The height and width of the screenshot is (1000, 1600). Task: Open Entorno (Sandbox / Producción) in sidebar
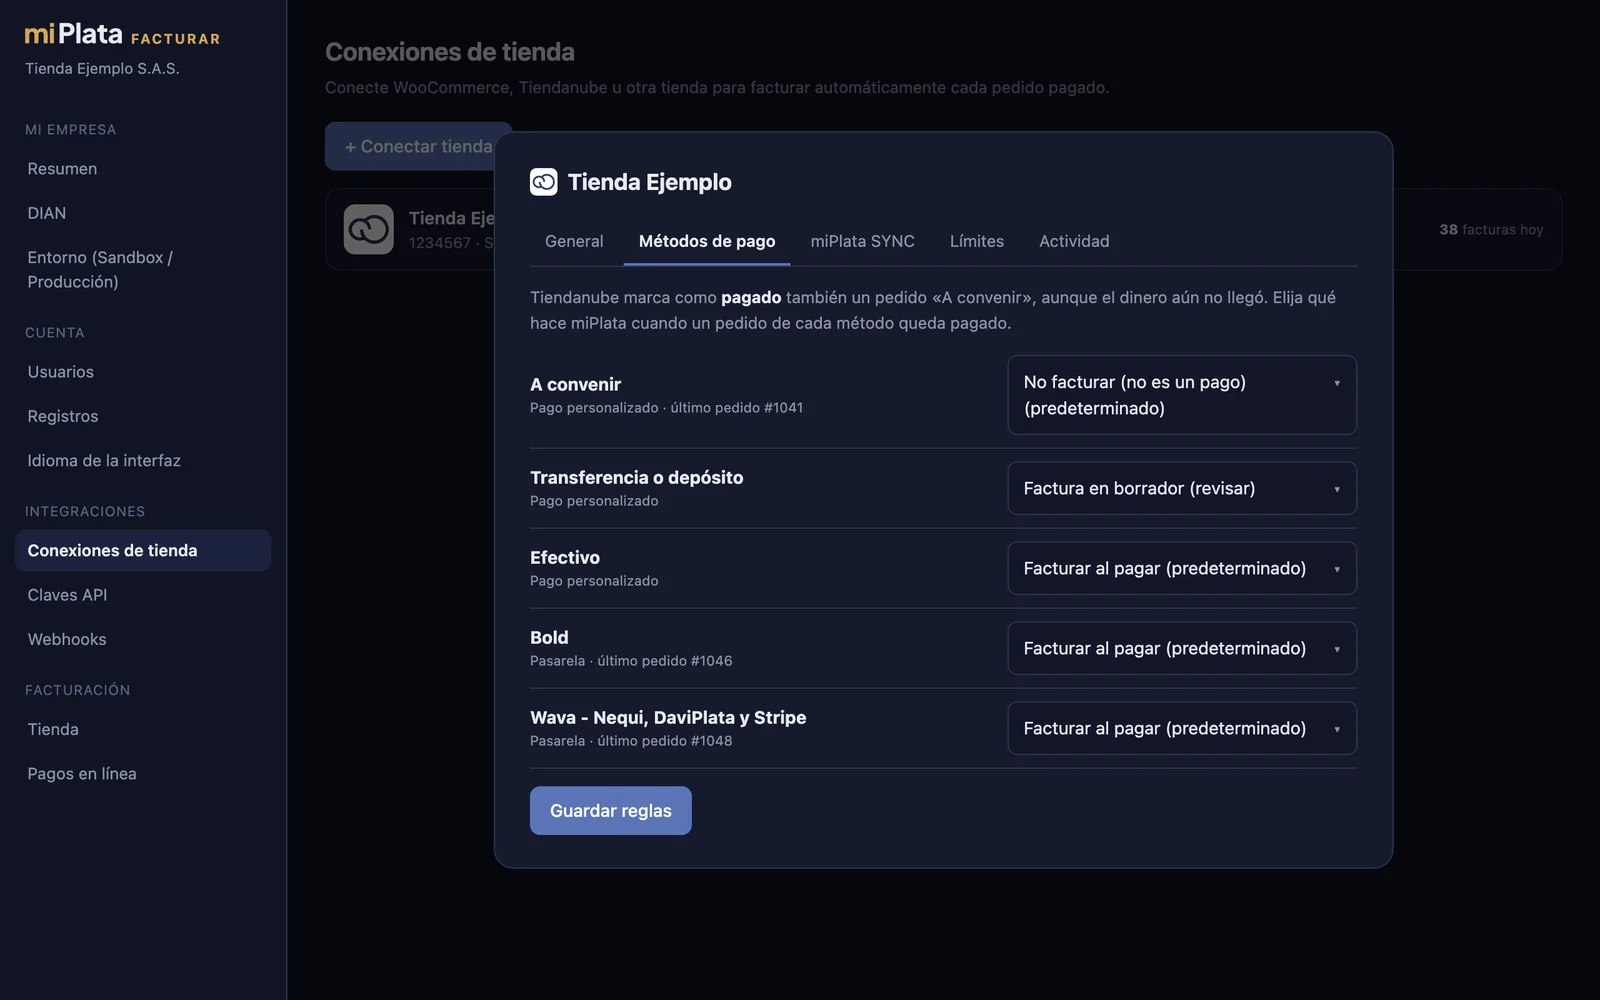(x=143, y=270)
